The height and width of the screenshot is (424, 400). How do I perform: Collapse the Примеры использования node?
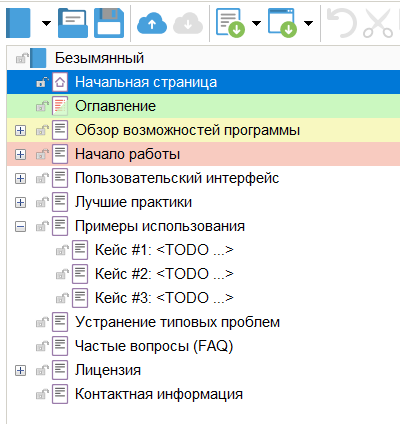(x=20, y=227)
